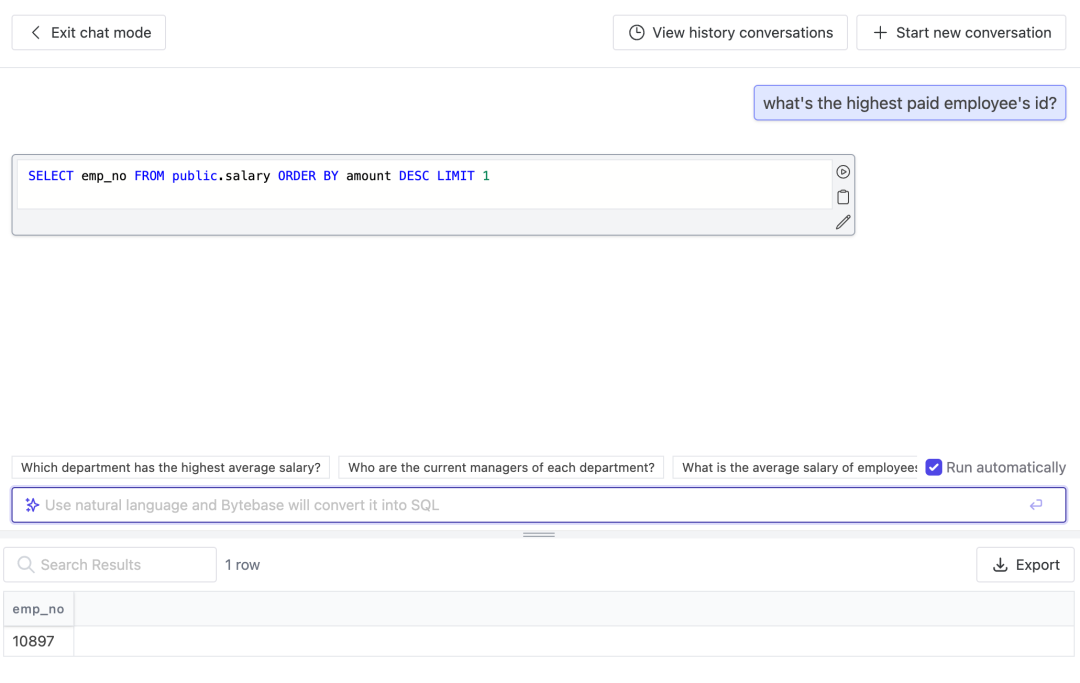Focus the natural language prompt input
The height and width of the screenshot is (683, 1080).
pyautogui.click(x=530, y=505)
